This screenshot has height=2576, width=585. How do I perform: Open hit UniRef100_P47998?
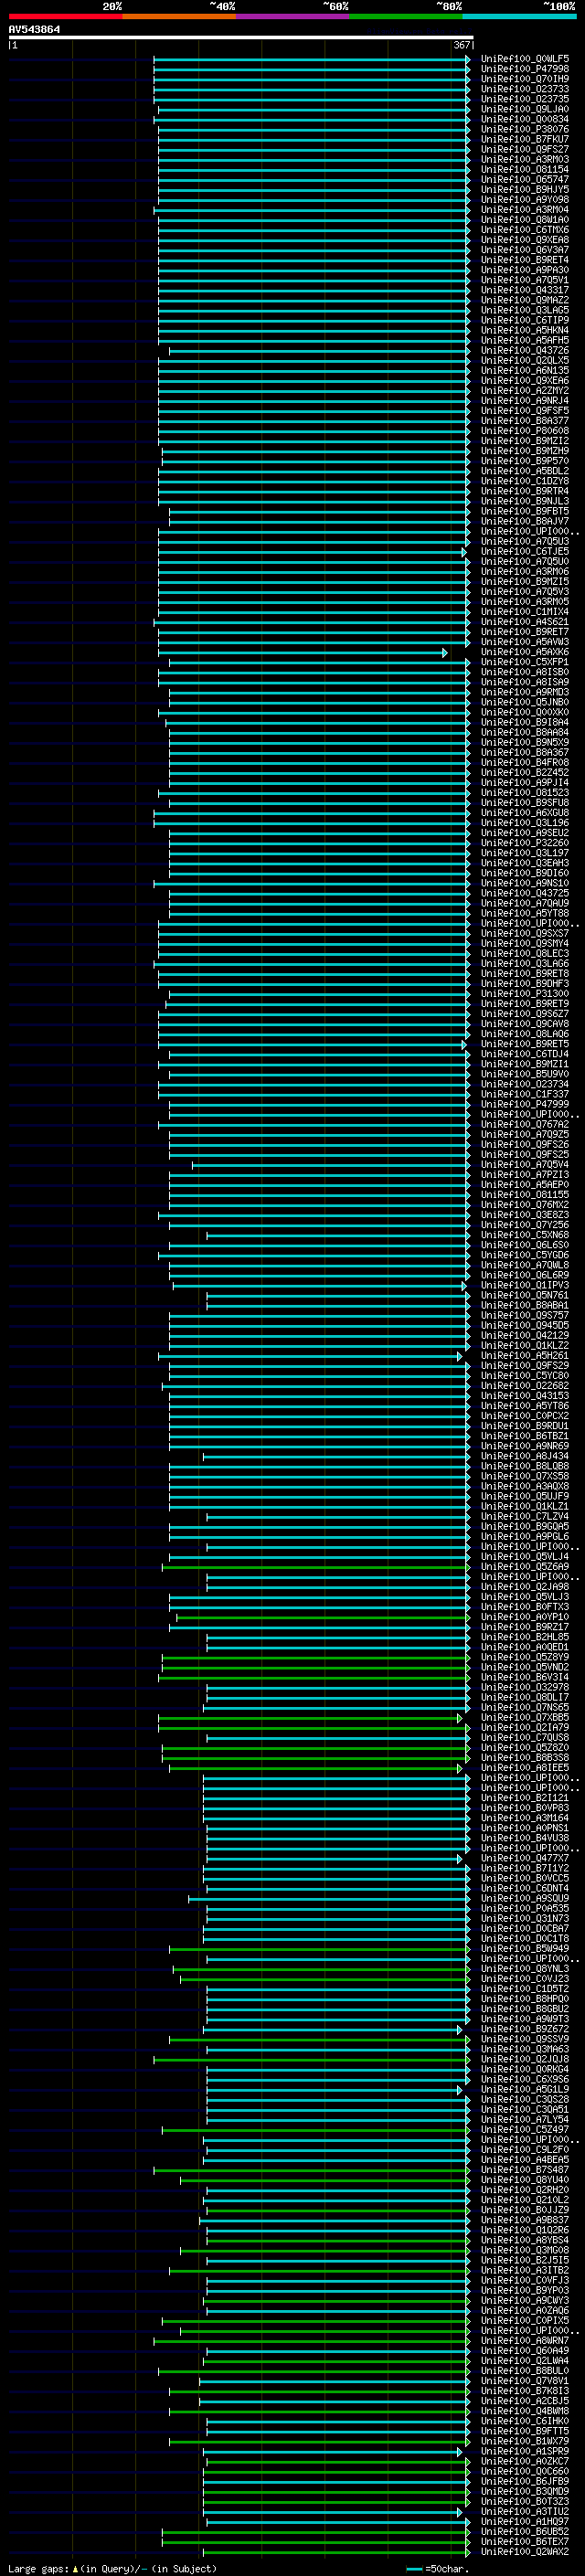click(x=525, y=69)
